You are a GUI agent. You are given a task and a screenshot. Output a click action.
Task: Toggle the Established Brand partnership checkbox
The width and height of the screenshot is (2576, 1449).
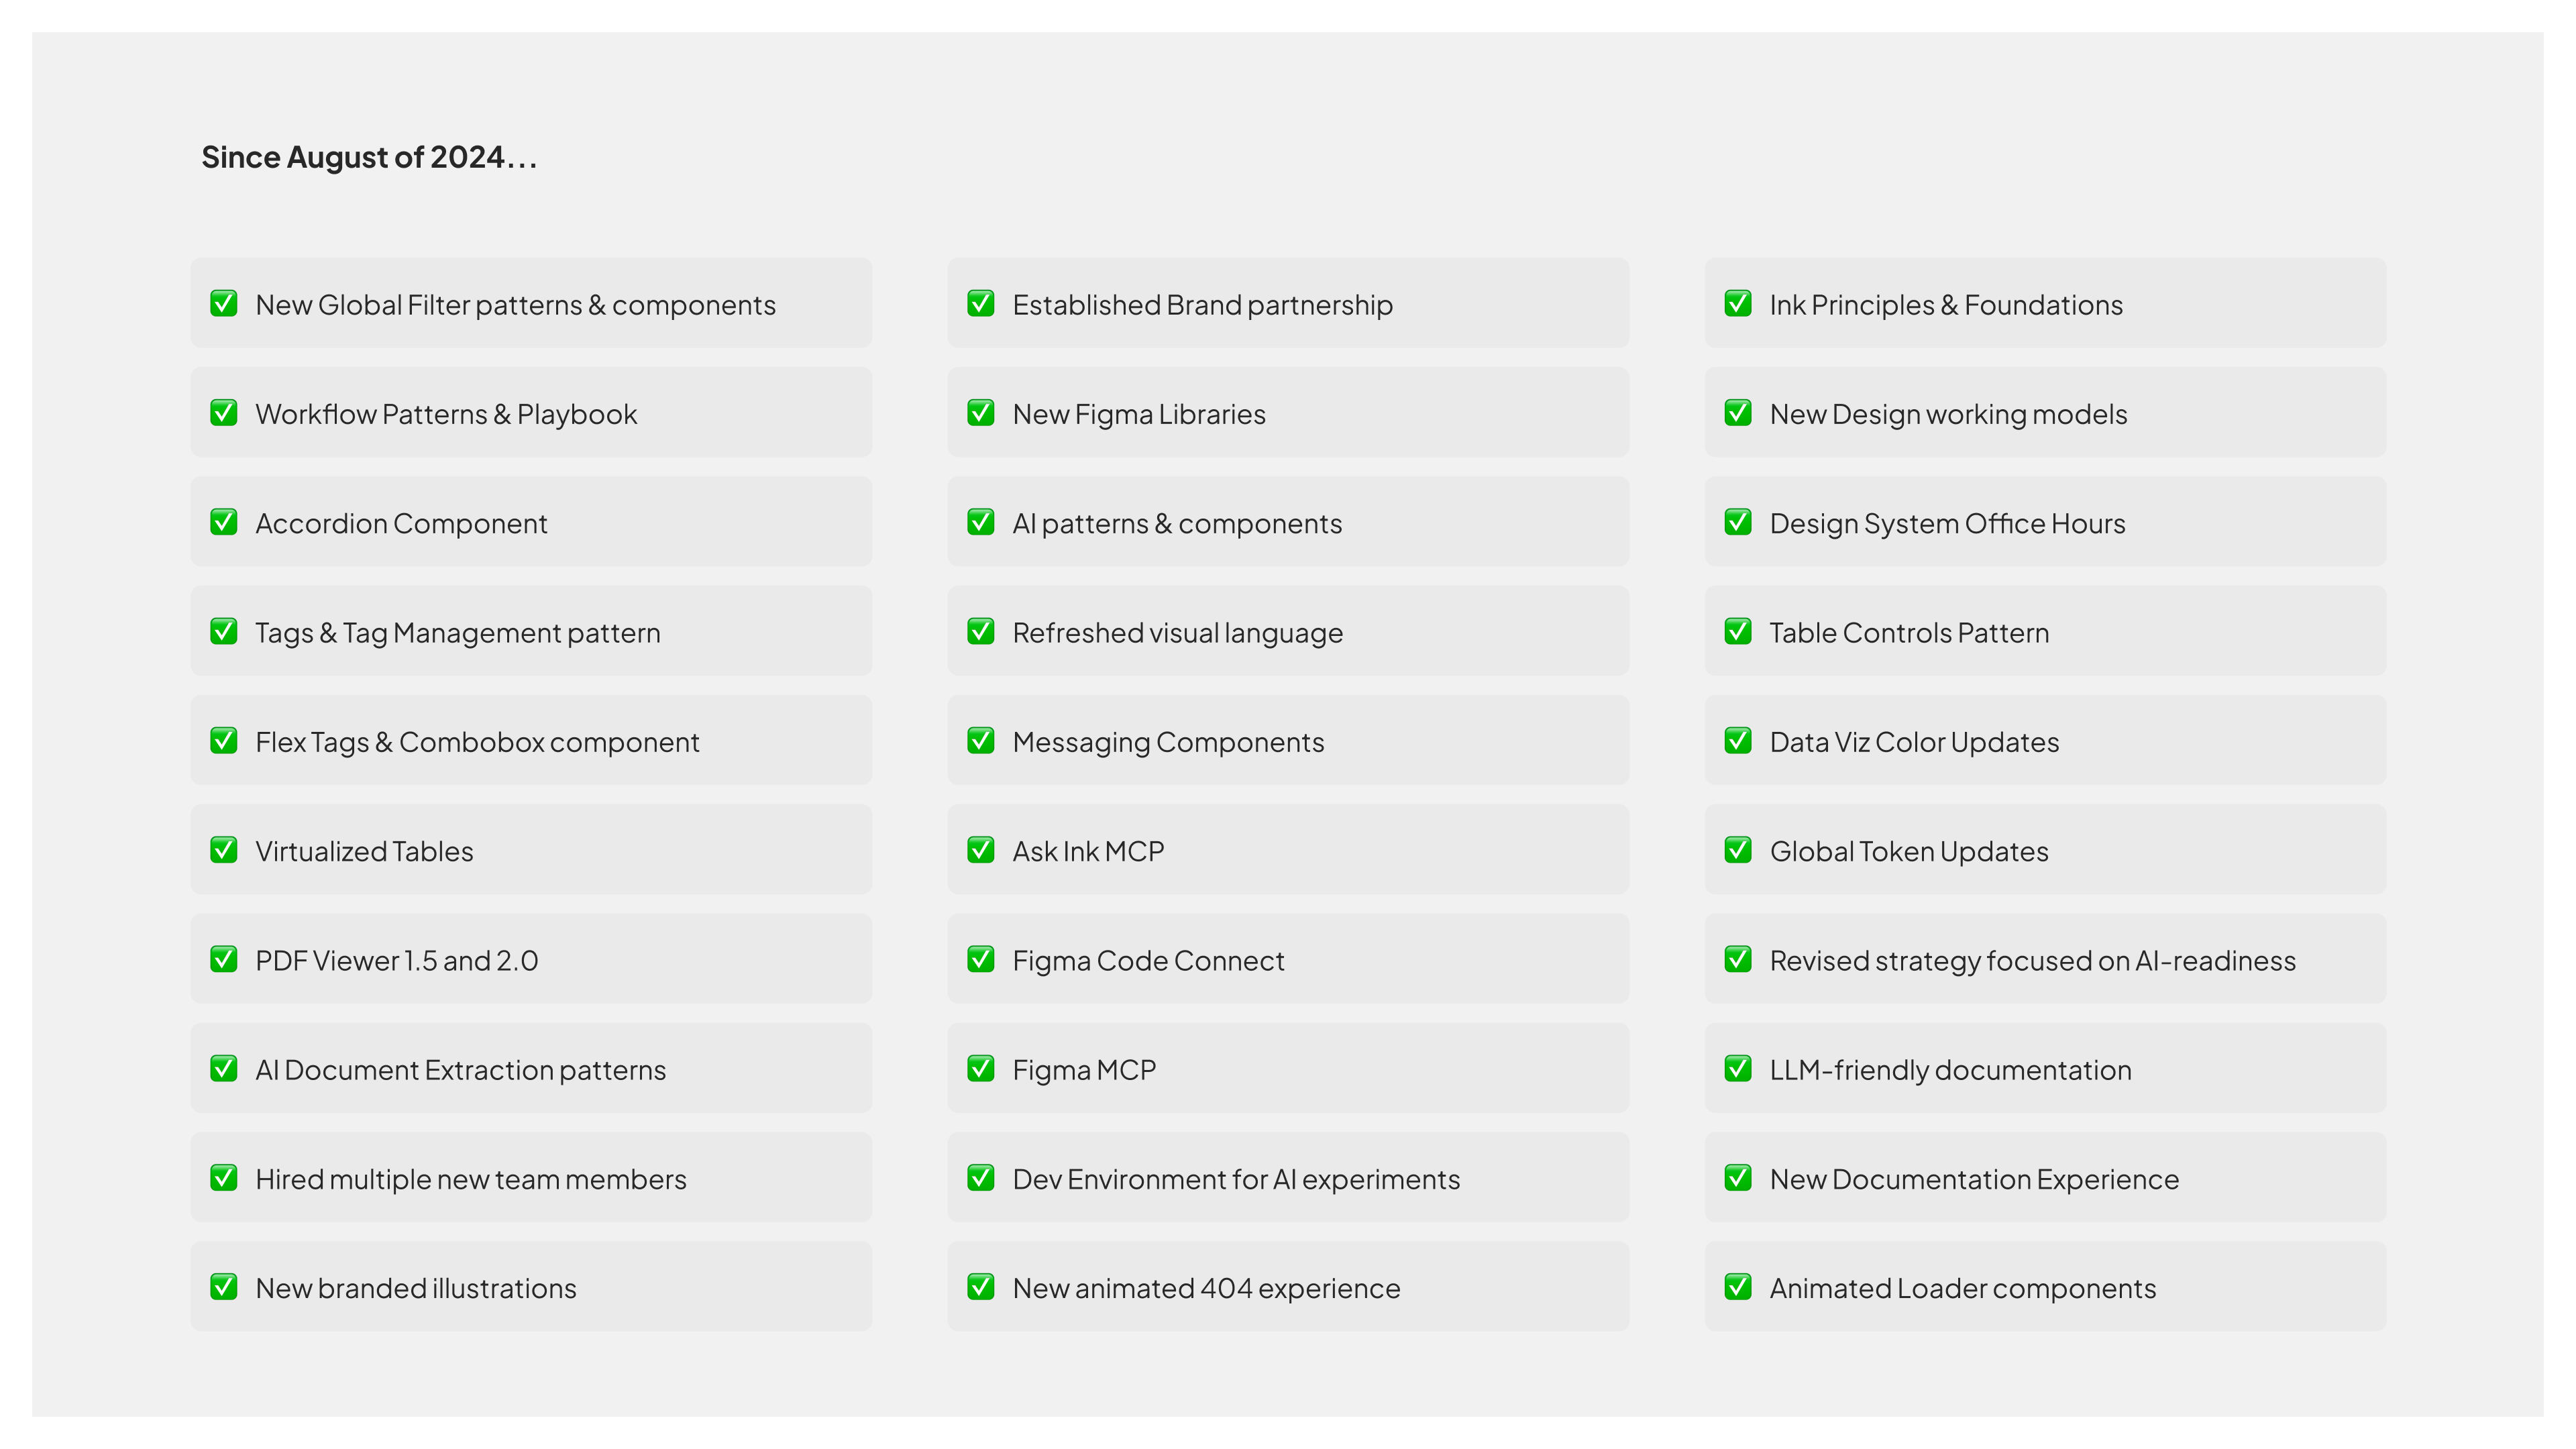click(x=981, y=304)
